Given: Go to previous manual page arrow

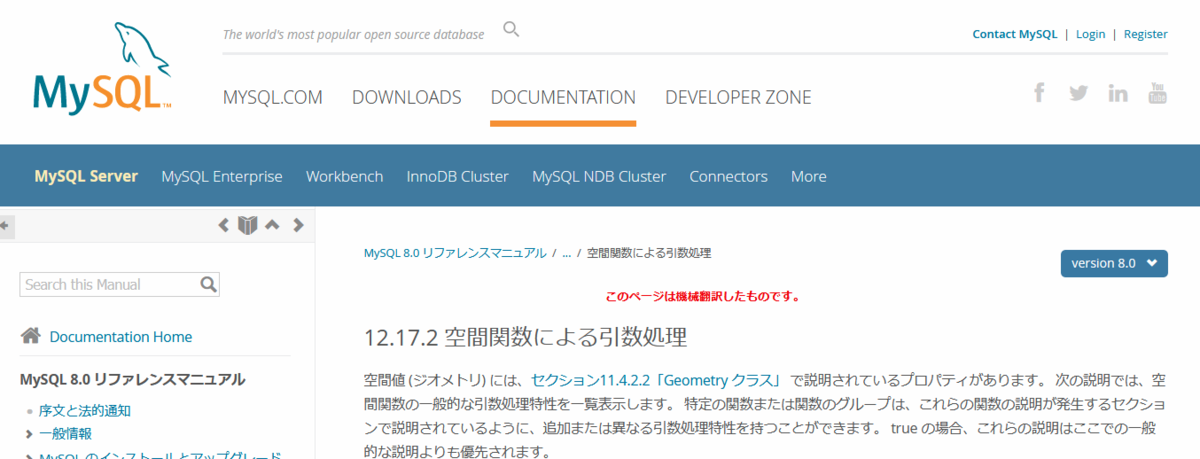Looking at the screenshot, I should point(224,225).
